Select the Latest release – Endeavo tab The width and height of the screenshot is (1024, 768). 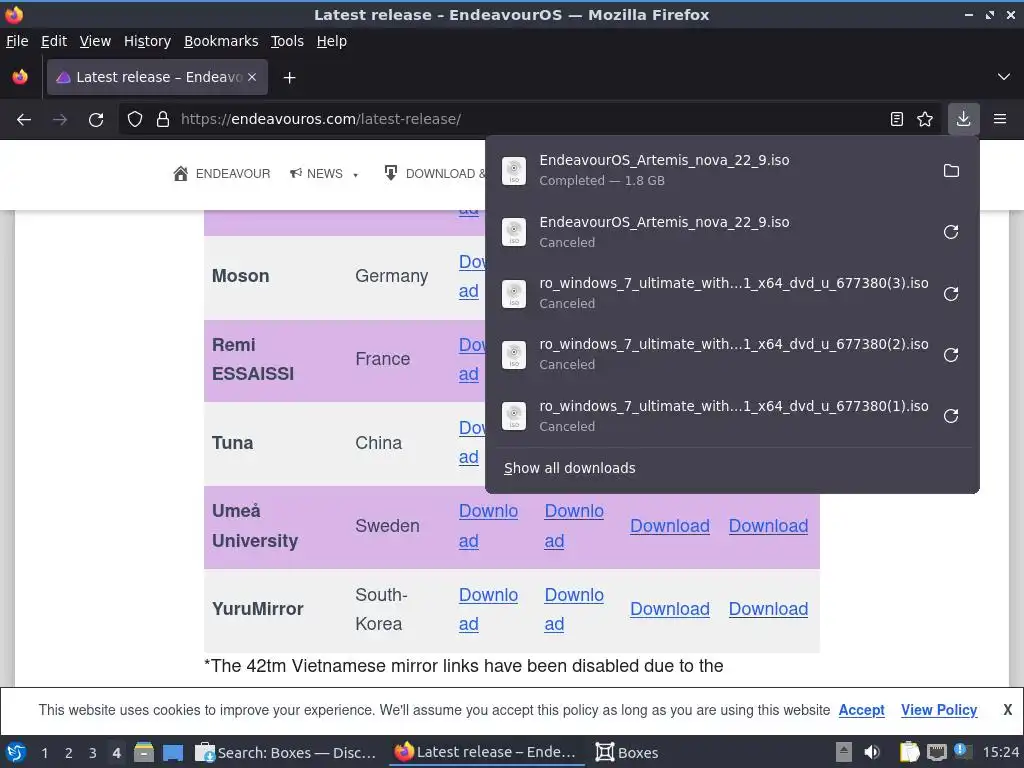pos(157,77)
